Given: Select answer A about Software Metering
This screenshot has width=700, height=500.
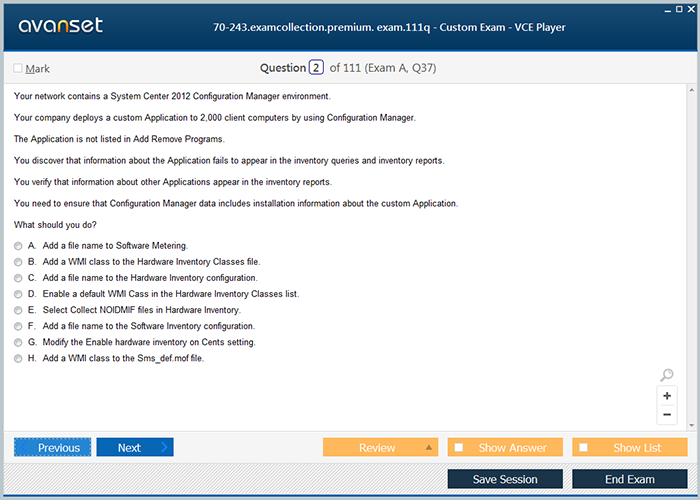Looking at the screenshot, I should 18,246.
